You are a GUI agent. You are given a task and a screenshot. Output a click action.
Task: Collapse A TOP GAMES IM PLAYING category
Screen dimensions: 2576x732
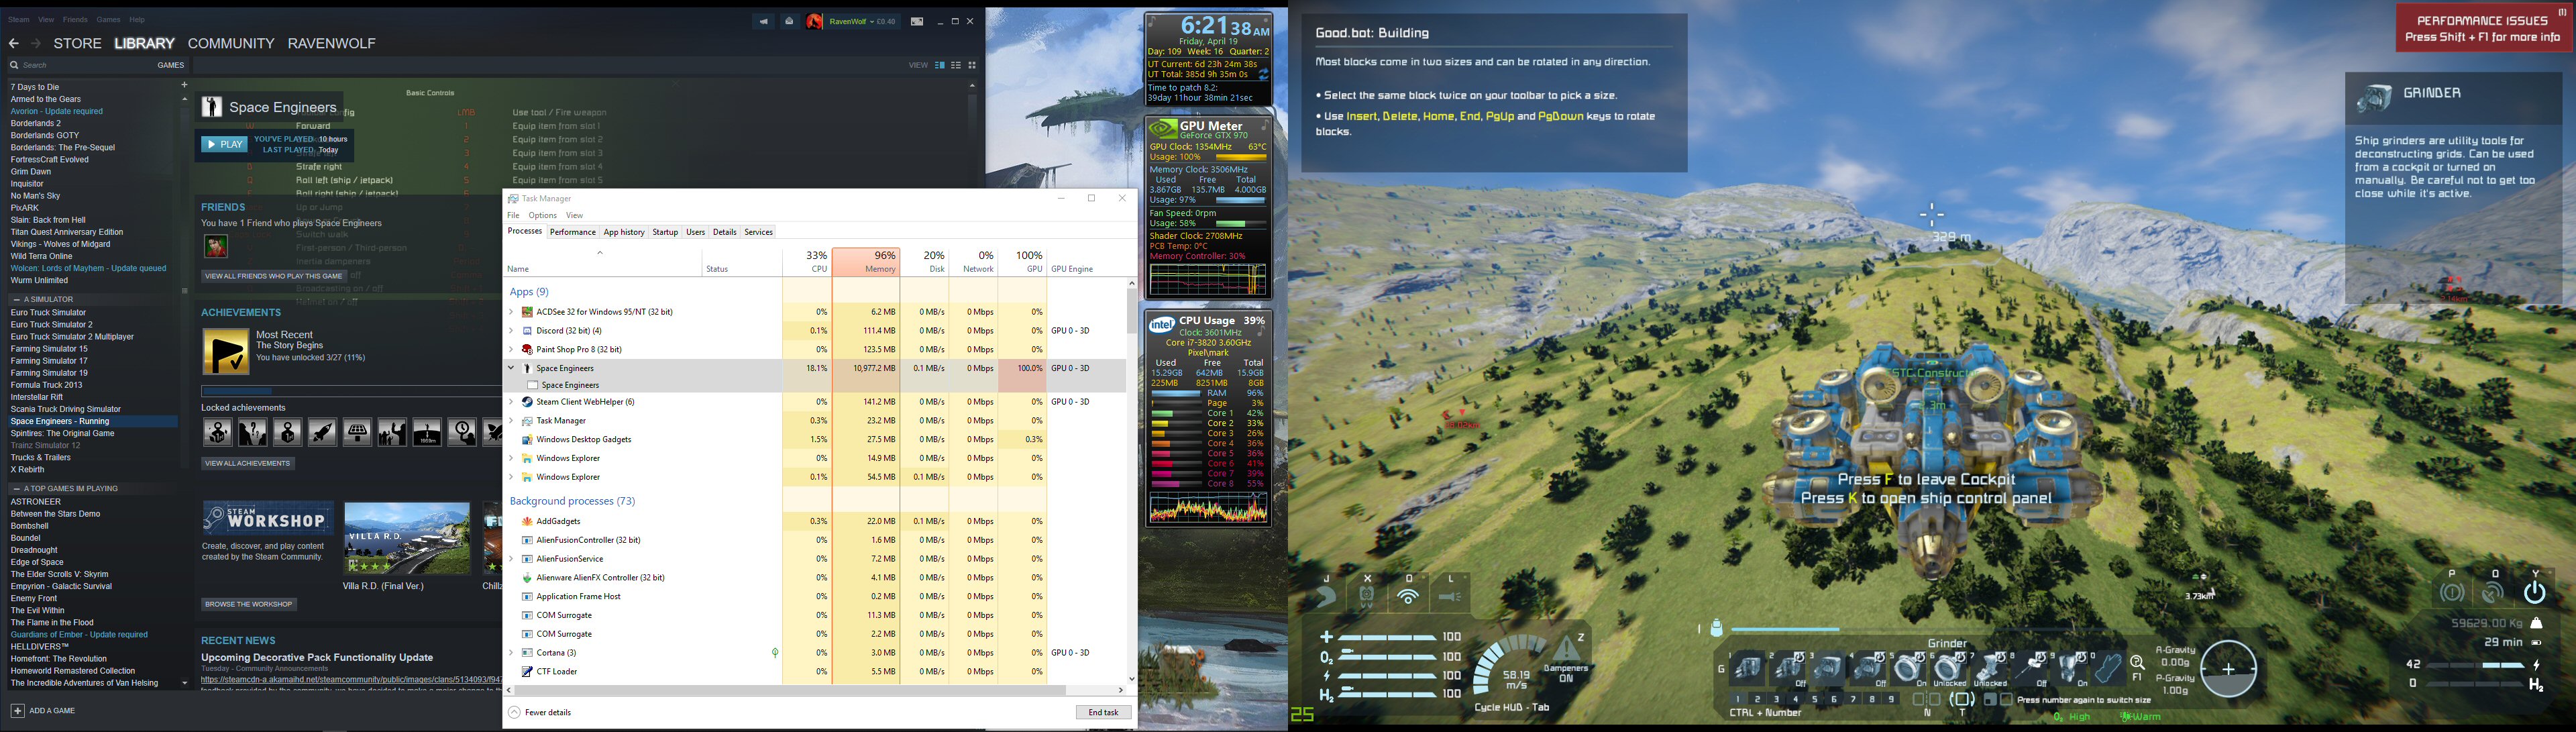pos(16,489)
